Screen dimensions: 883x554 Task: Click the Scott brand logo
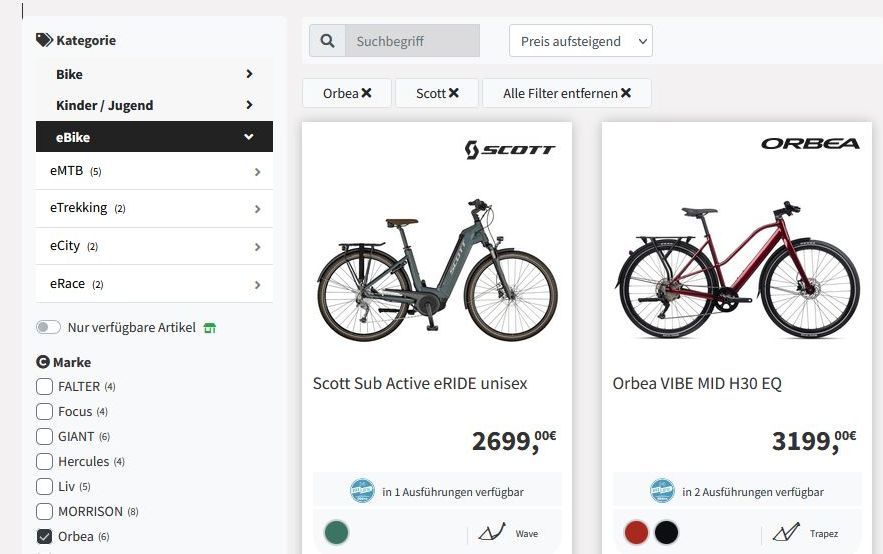[509, 150]
